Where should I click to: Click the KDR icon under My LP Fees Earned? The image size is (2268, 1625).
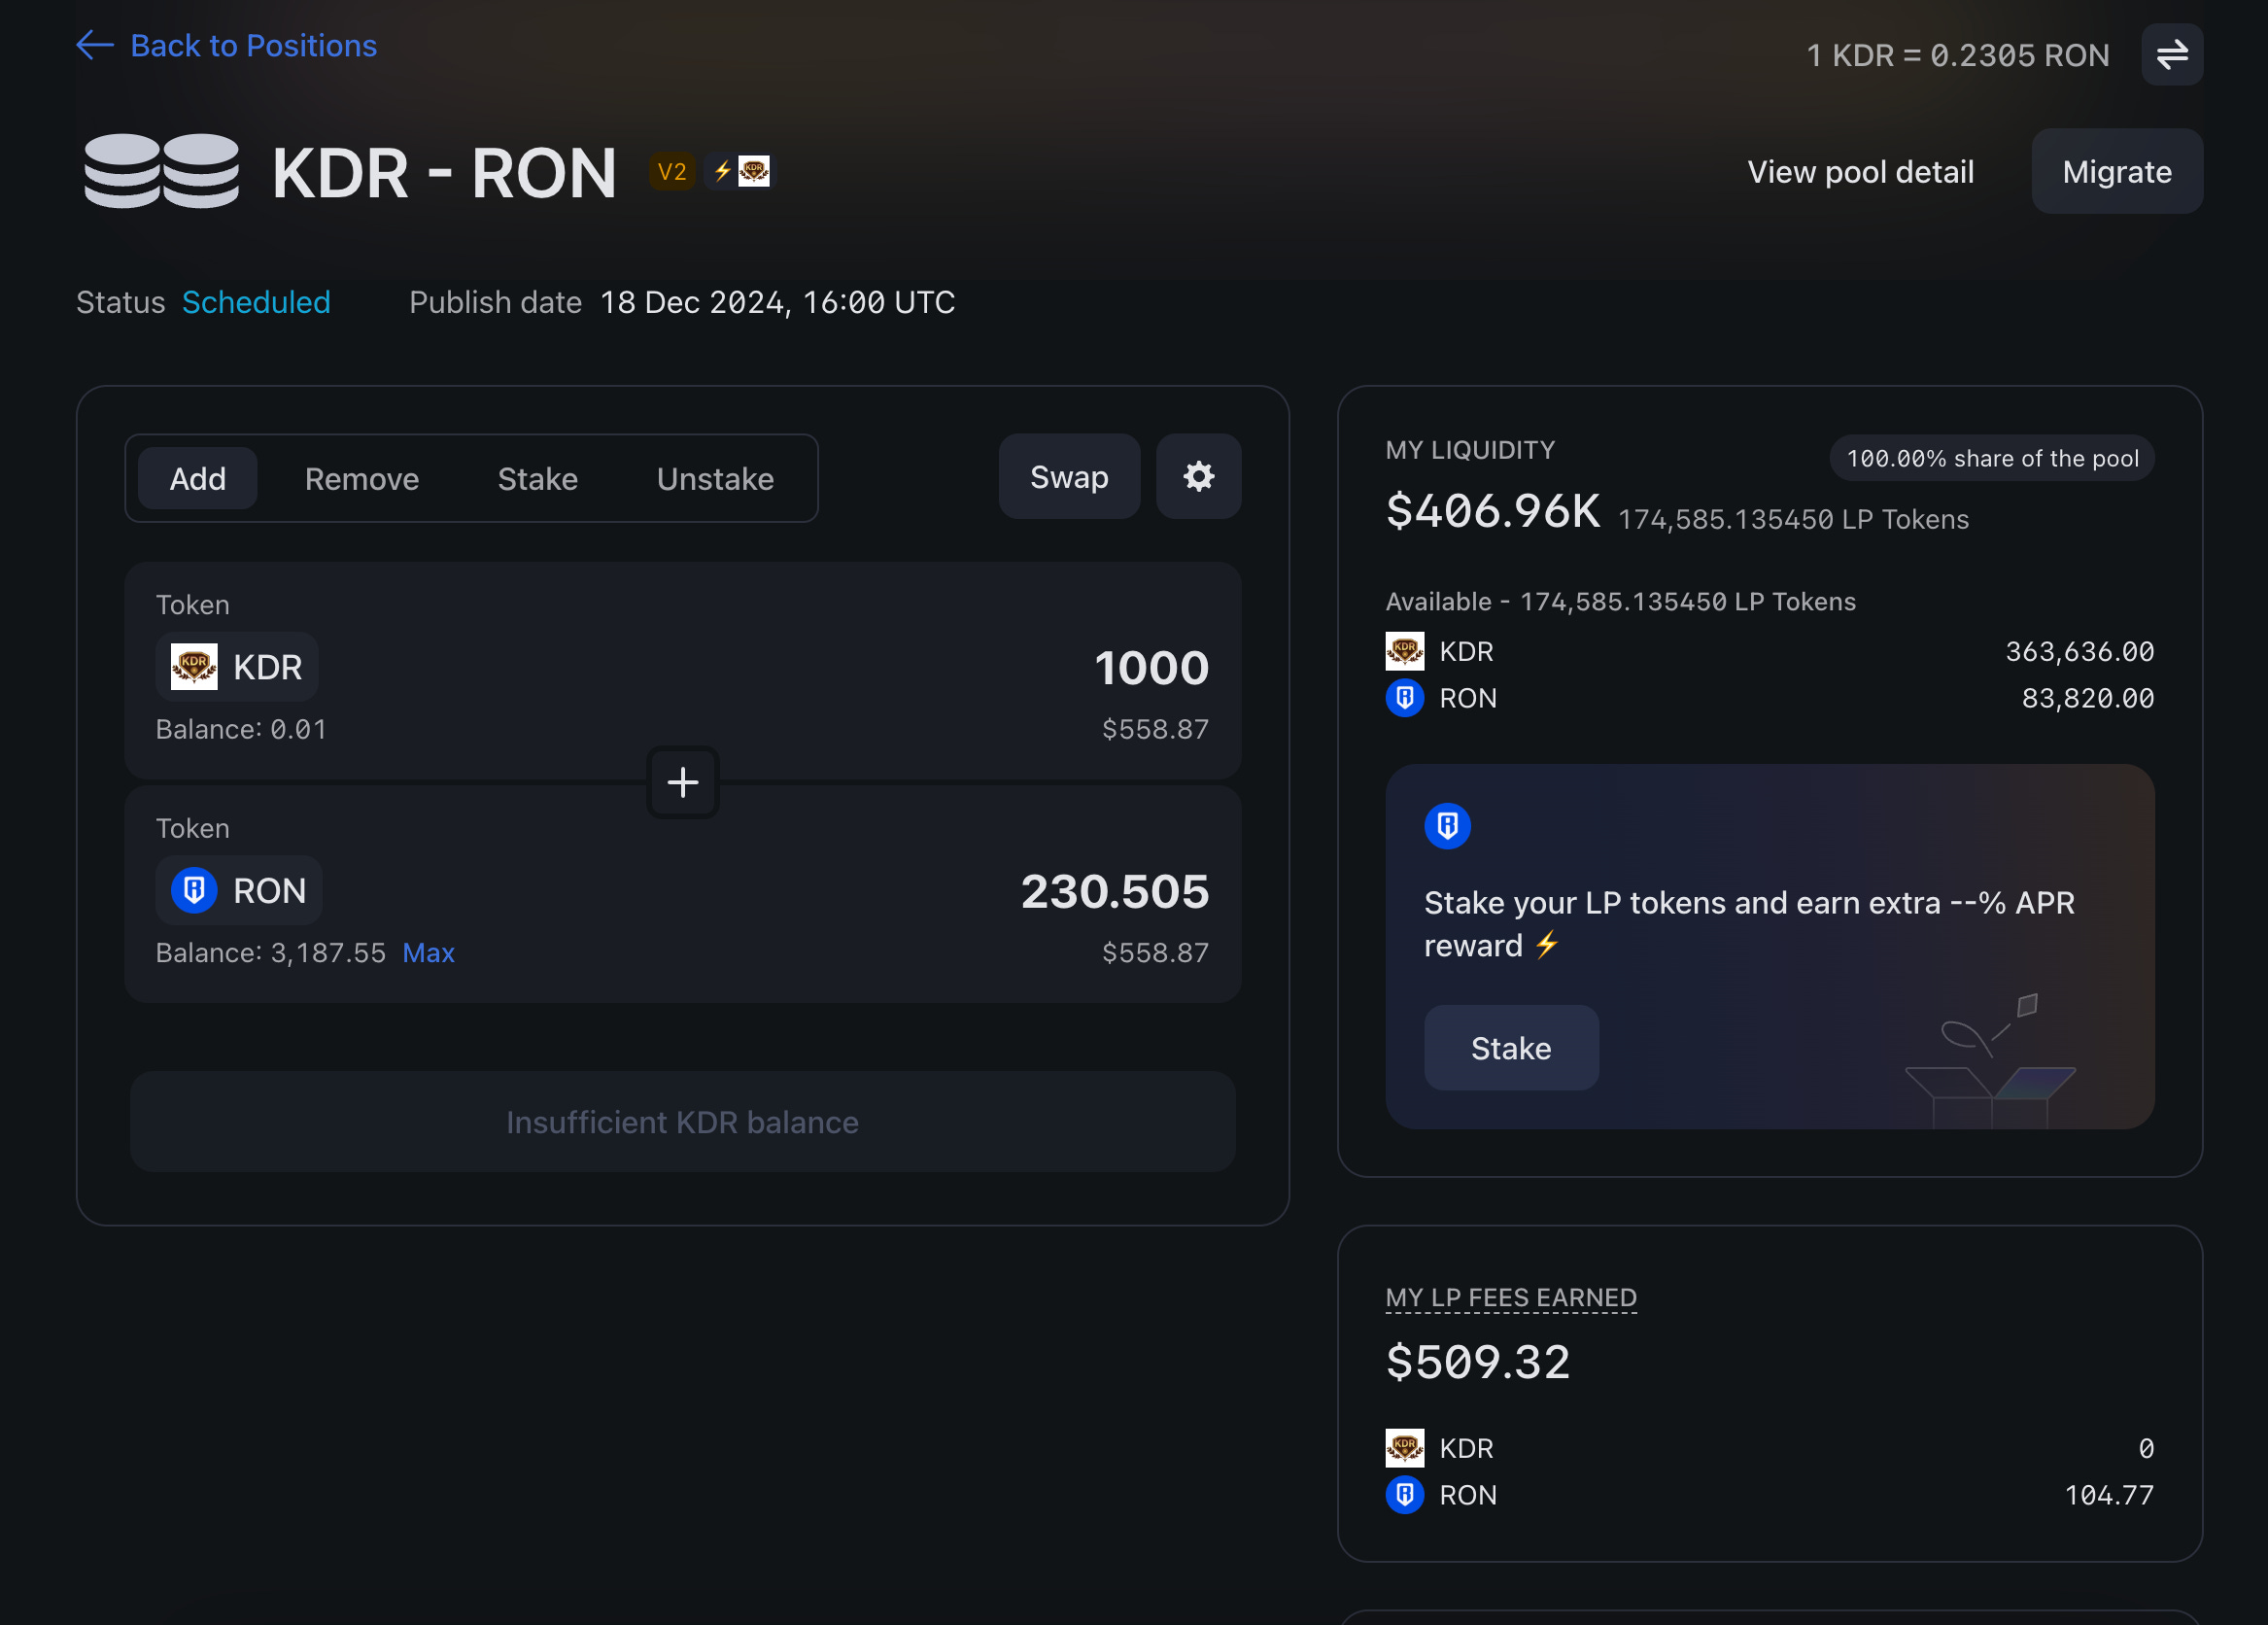pos(1404,1448)
